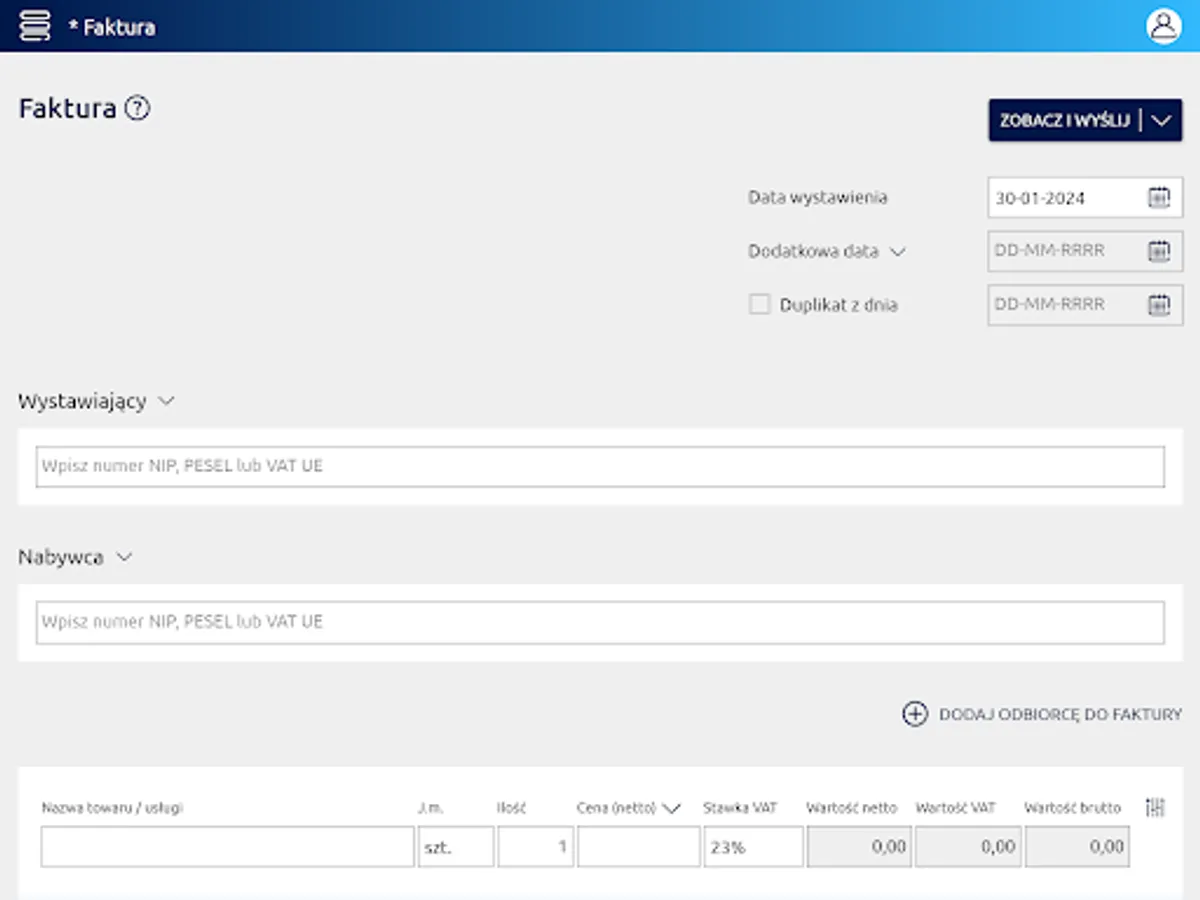Image resolution: width=1200 pixels, height=900 pixels.
Task: Open the ZOBACZ I WYŚLIJ dropdown arrow
Action: [x=1161, y=120]
